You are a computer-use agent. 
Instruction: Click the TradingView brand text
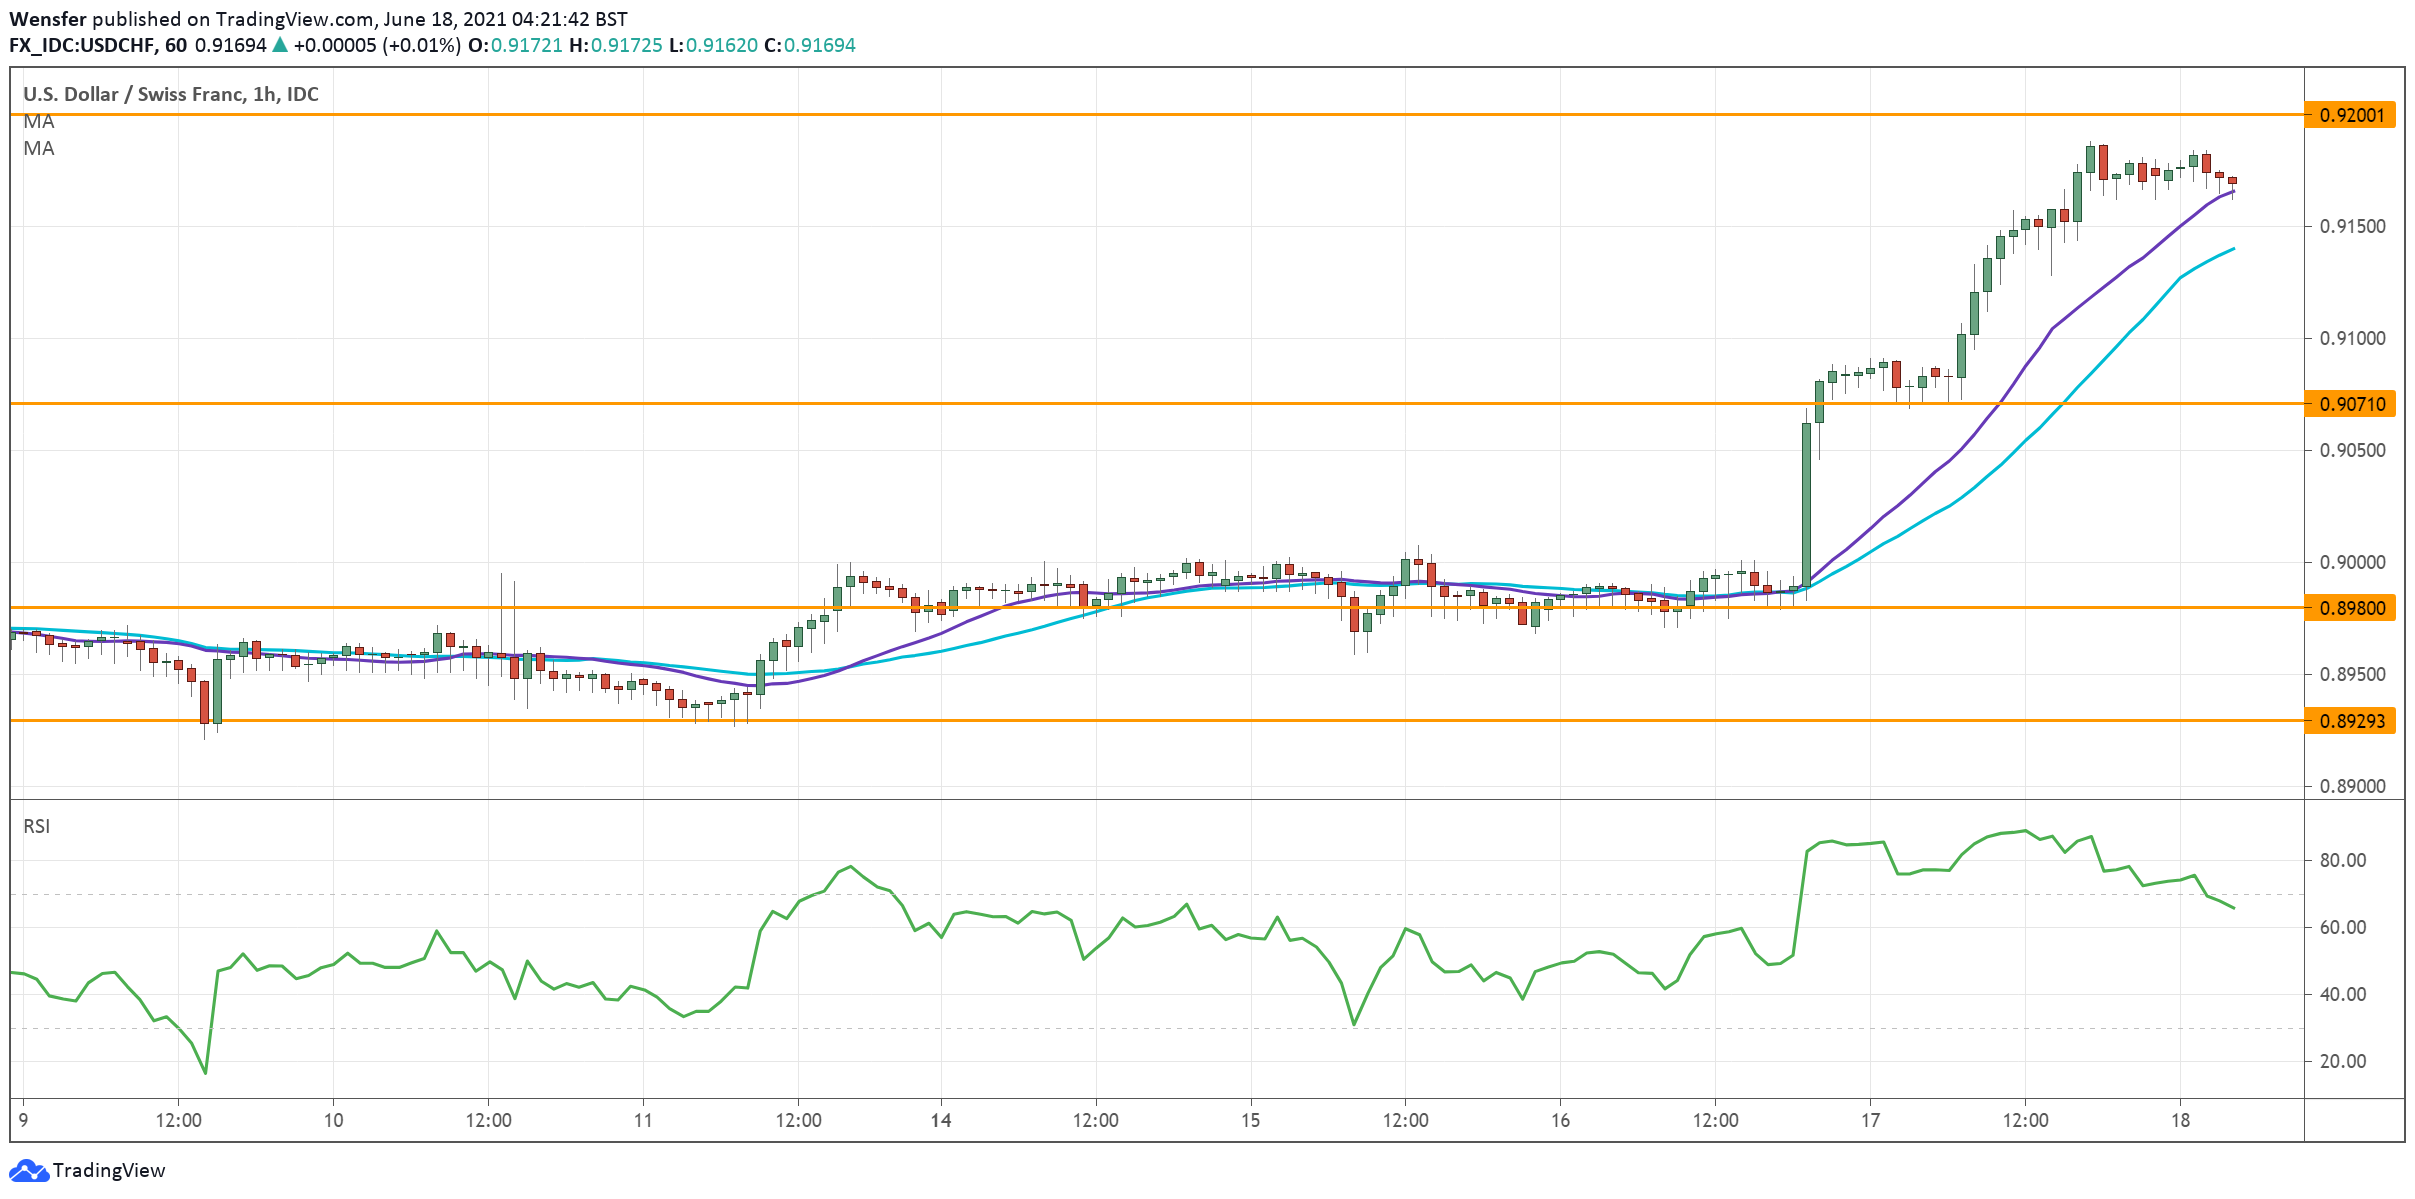point(109,1170)
